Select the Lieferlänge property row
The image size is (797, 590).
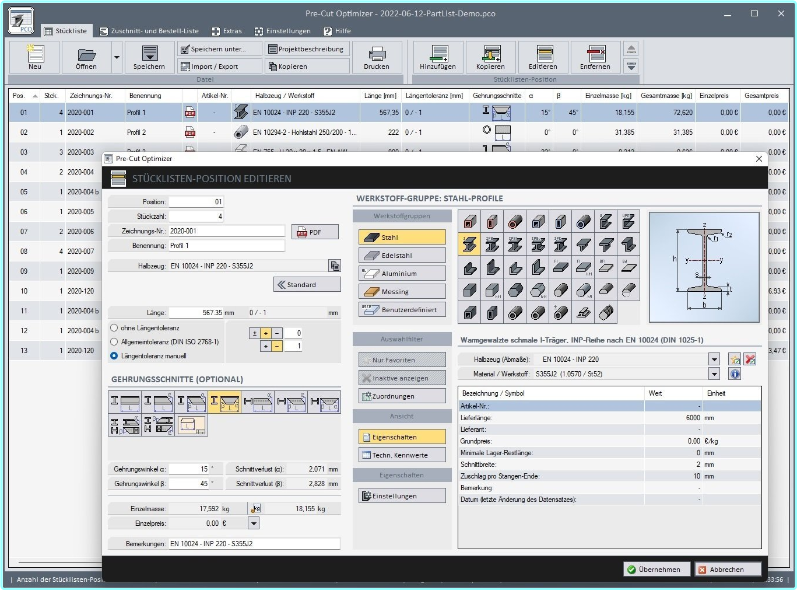click(x=610, y=418)
